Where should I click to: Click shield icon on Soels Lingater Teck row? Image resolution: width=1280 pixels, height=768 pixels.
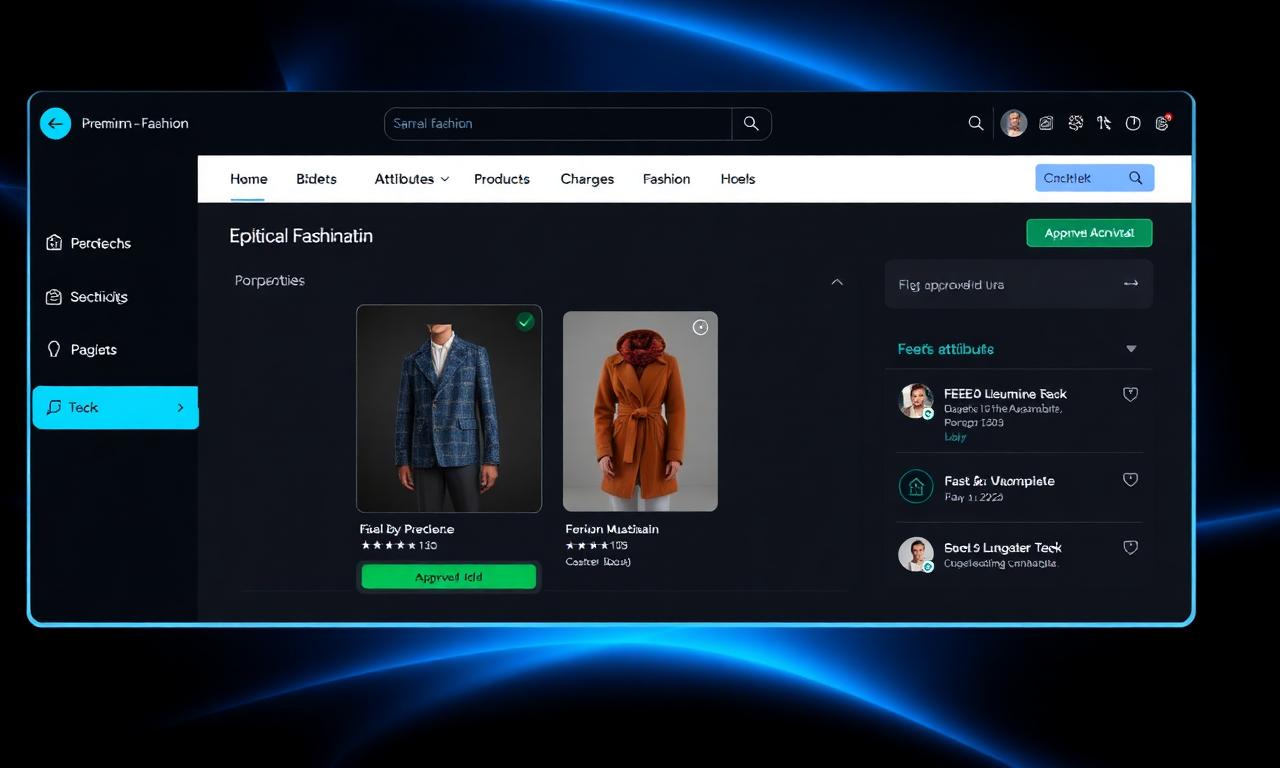point(1131,547)
